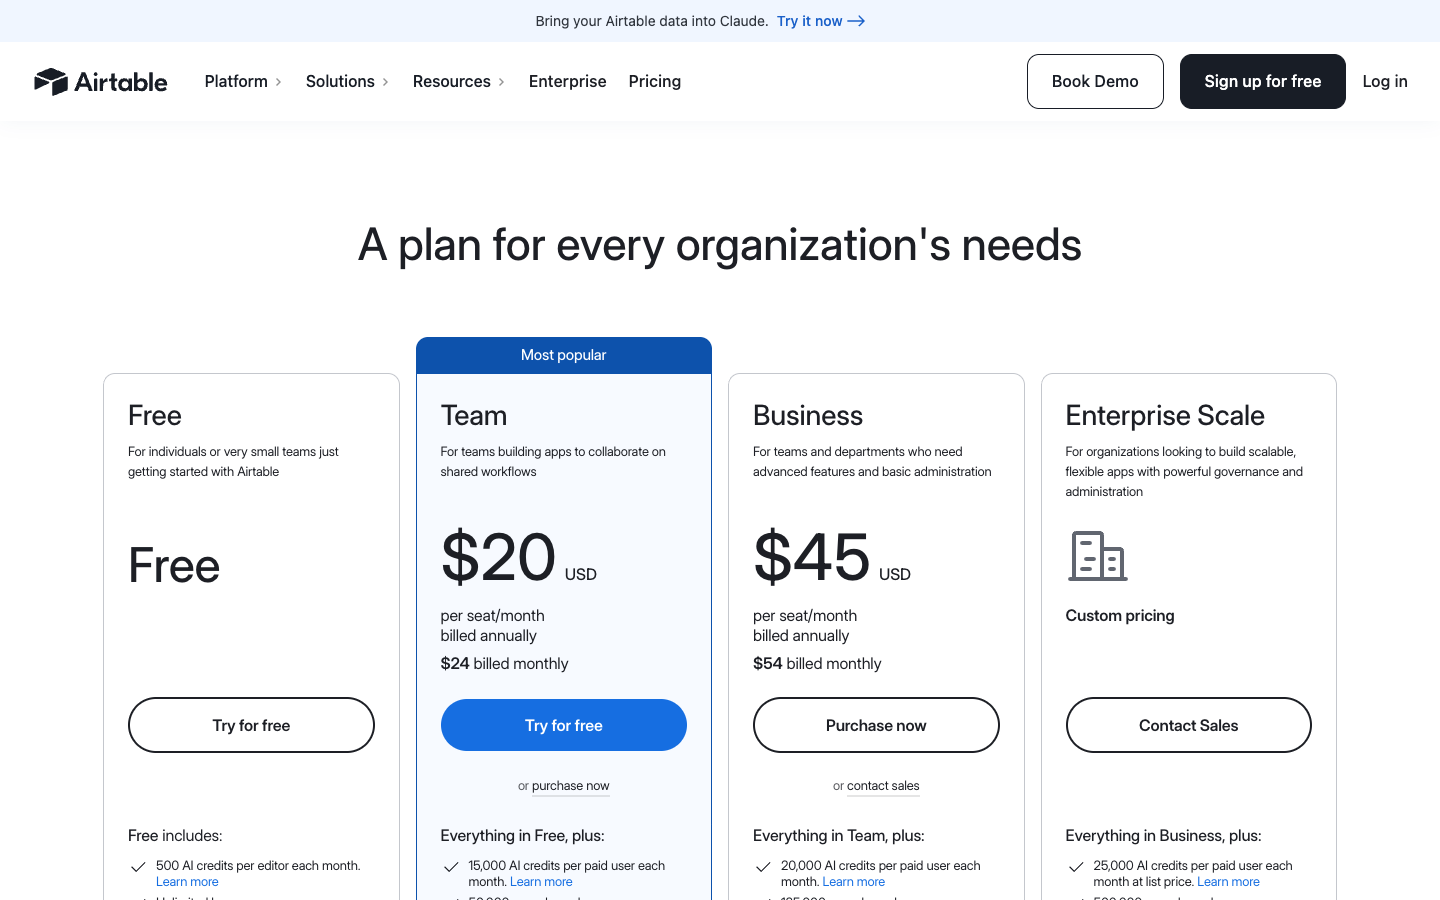Click the Book Demo button
1440x900 pixels.
(1095, 81)
